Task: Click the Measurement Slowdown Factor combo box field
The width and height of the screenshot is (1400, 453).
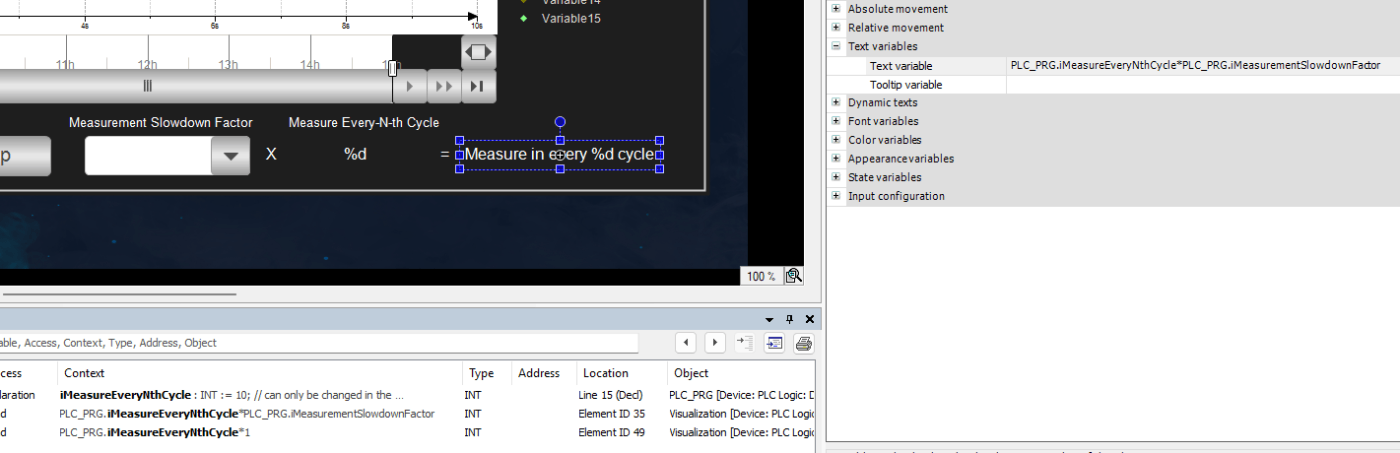Action: coord(148,155)
